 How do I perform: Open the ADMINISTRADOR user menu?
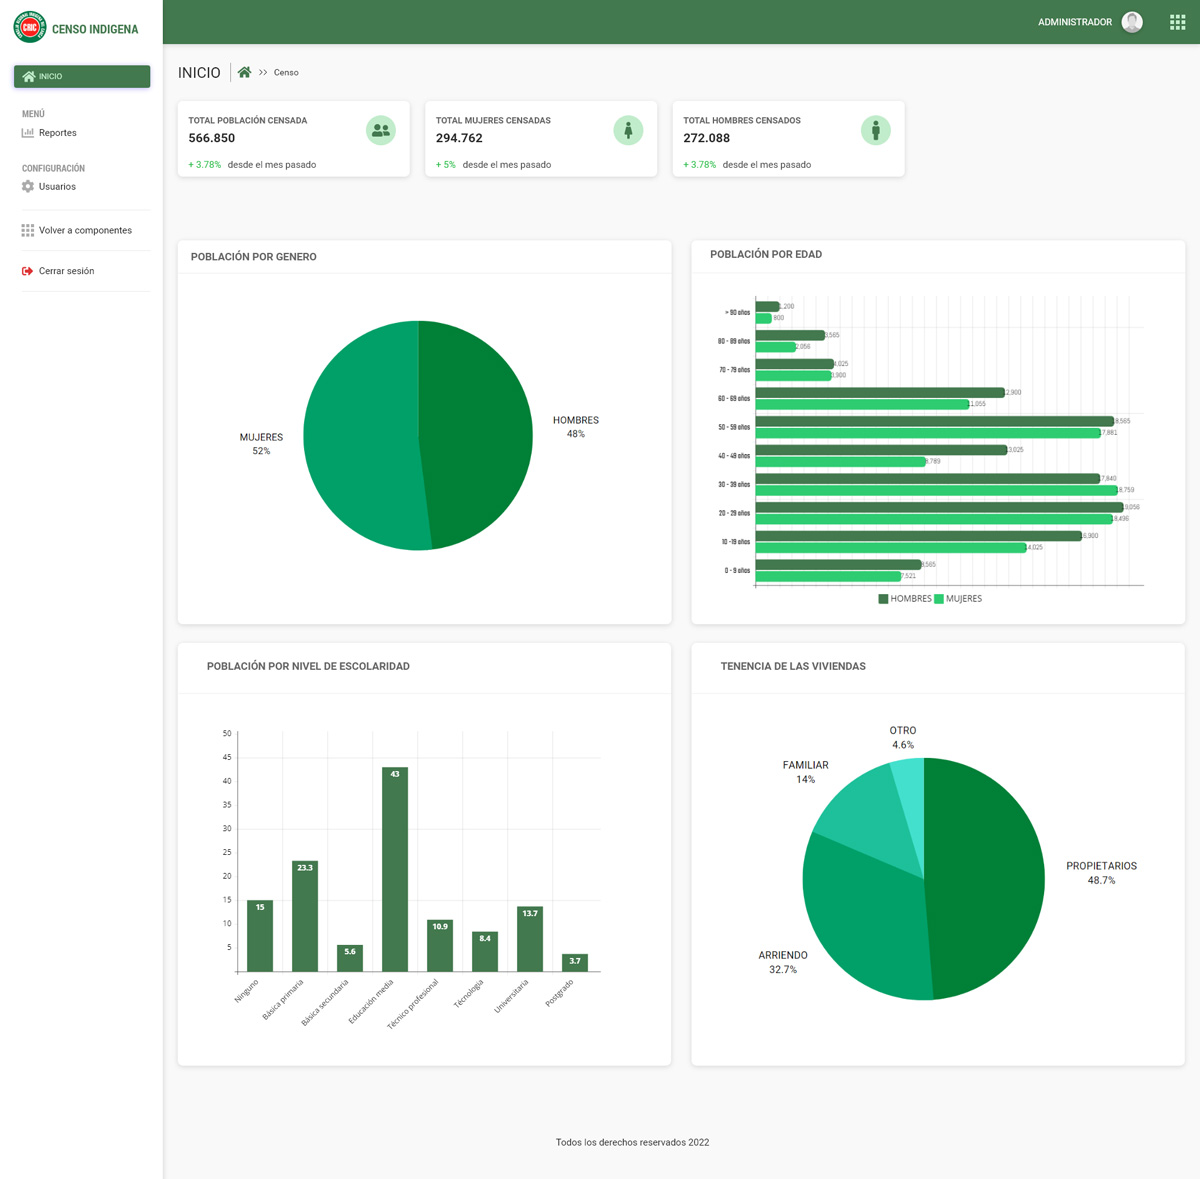(1075, 22)
